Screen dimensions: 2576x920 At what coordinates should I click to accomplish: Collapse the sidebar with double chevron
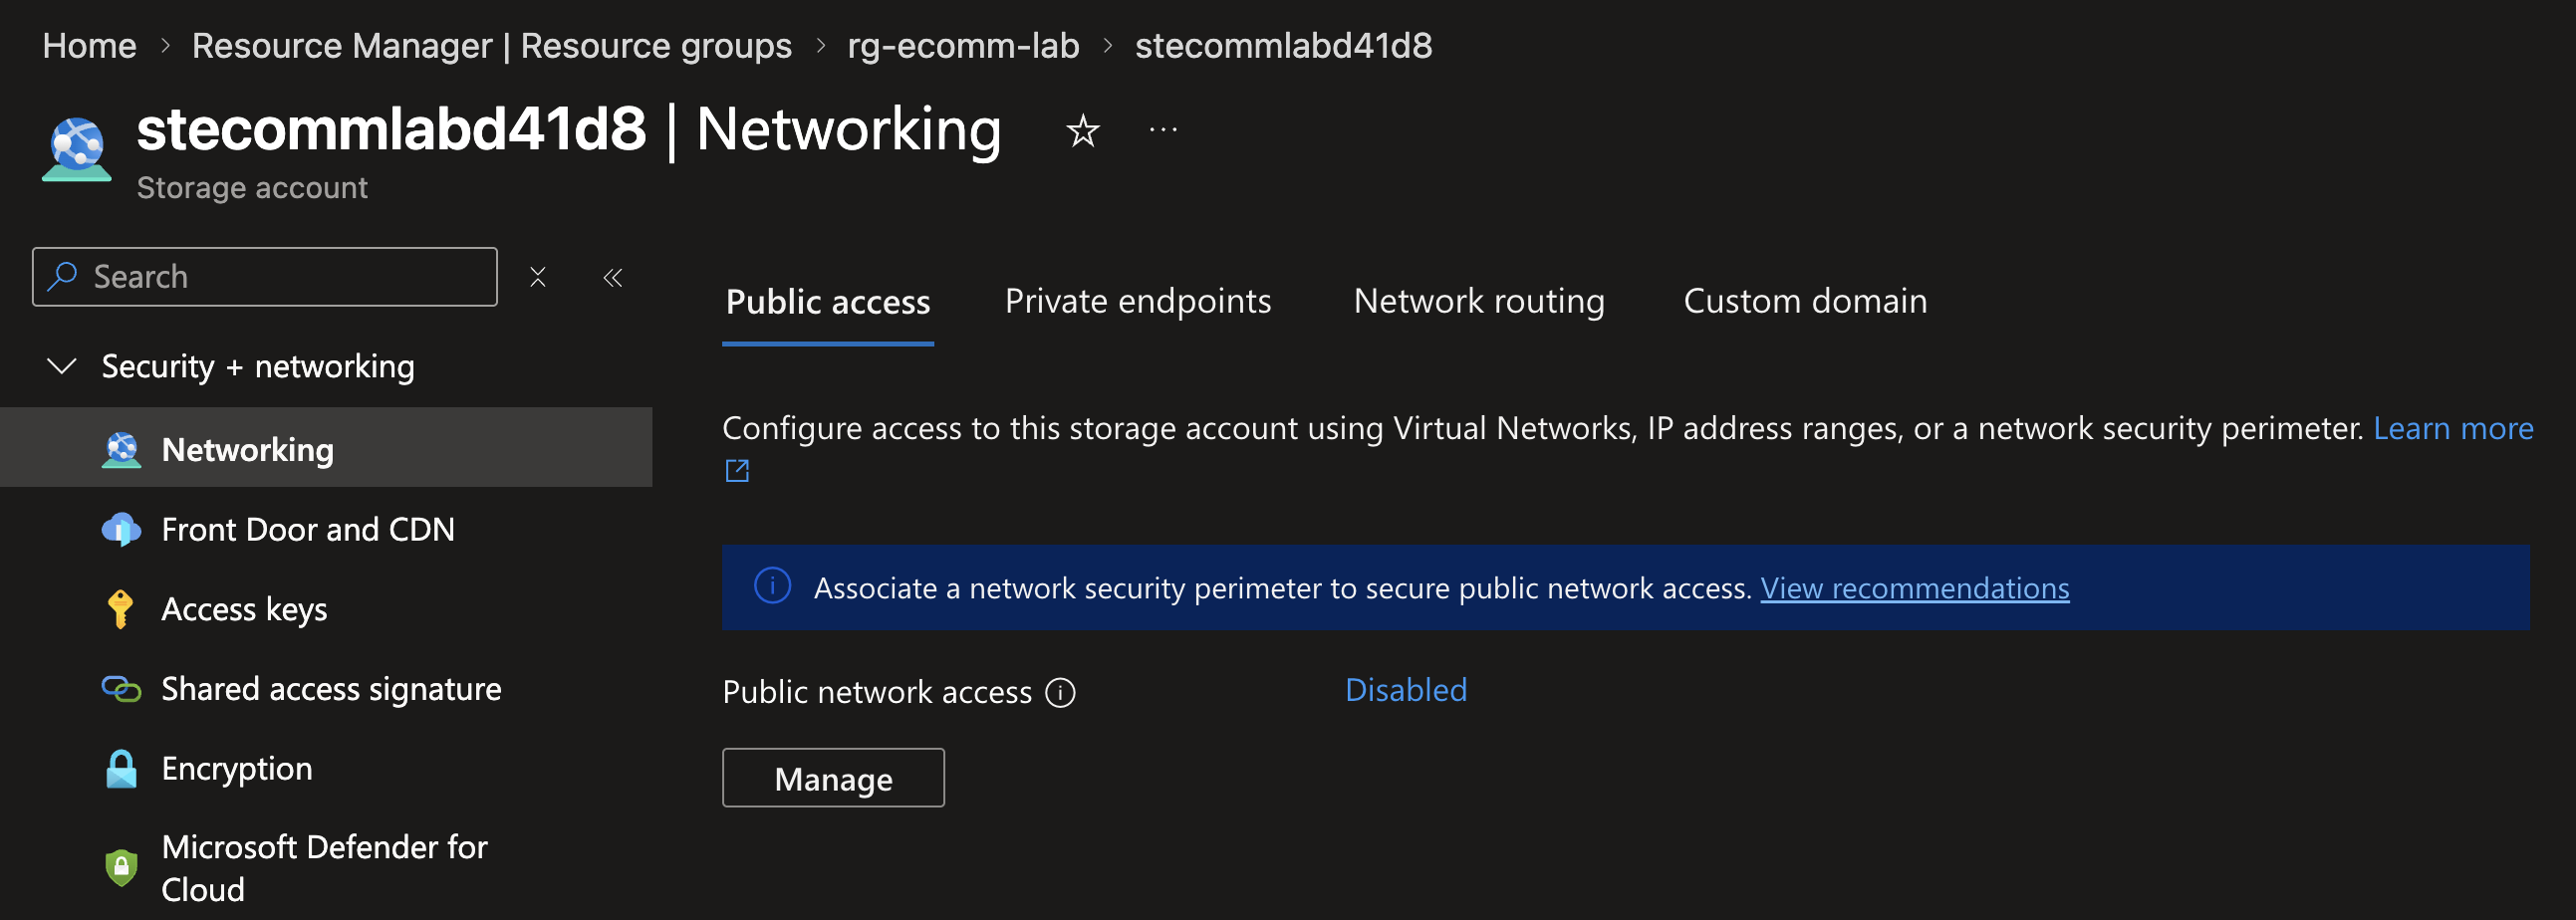(x=613, y=277)
